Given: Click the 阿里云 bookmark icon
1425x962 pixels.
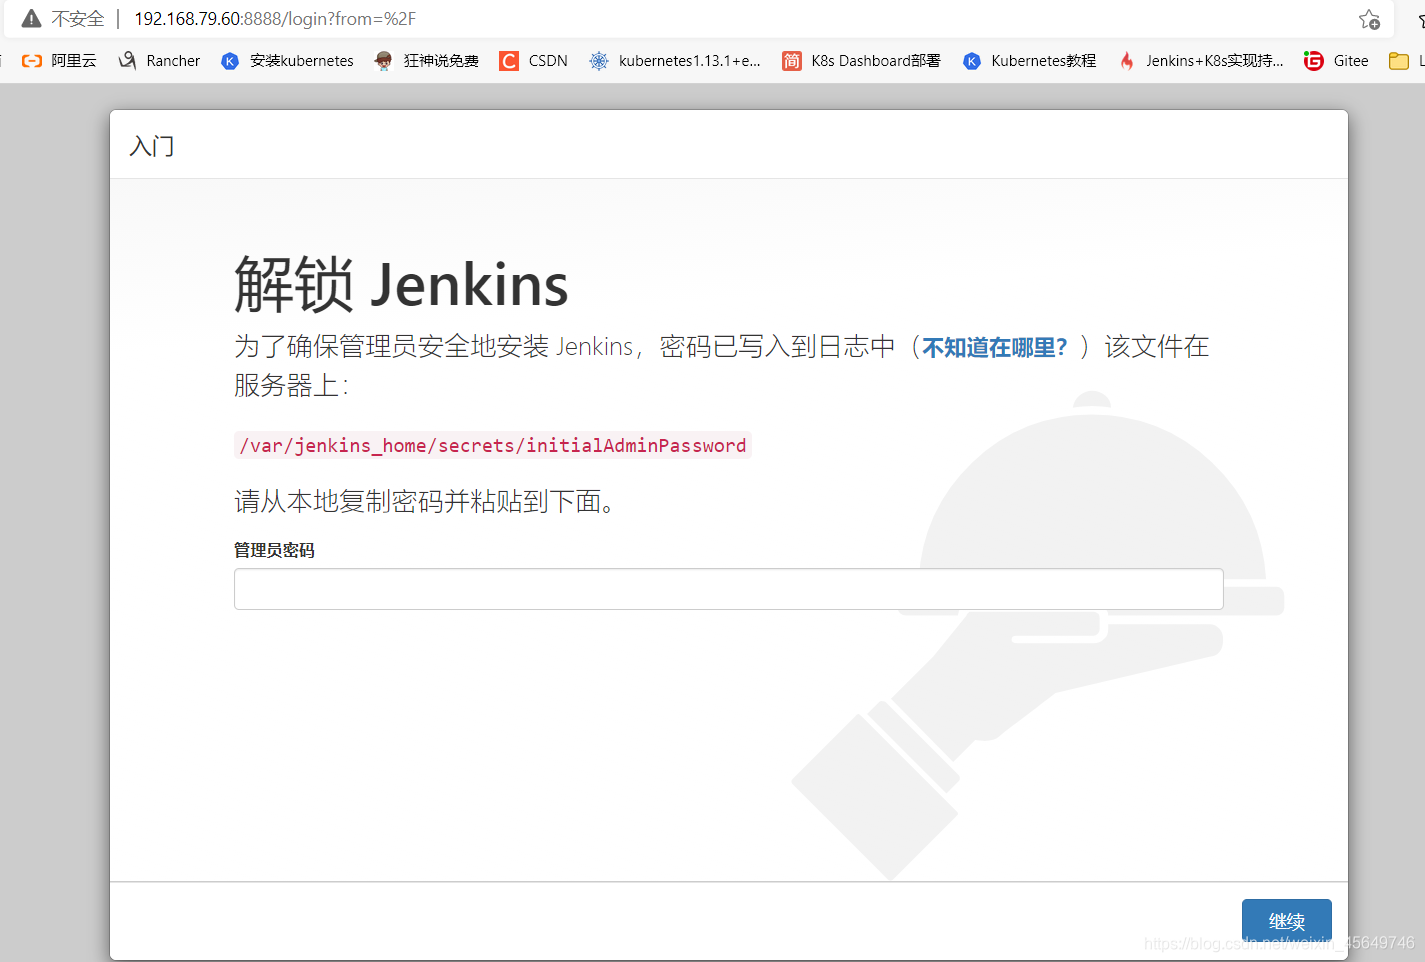Looking at the screenshot, I should pyautogui.click(x=32, y=61).
